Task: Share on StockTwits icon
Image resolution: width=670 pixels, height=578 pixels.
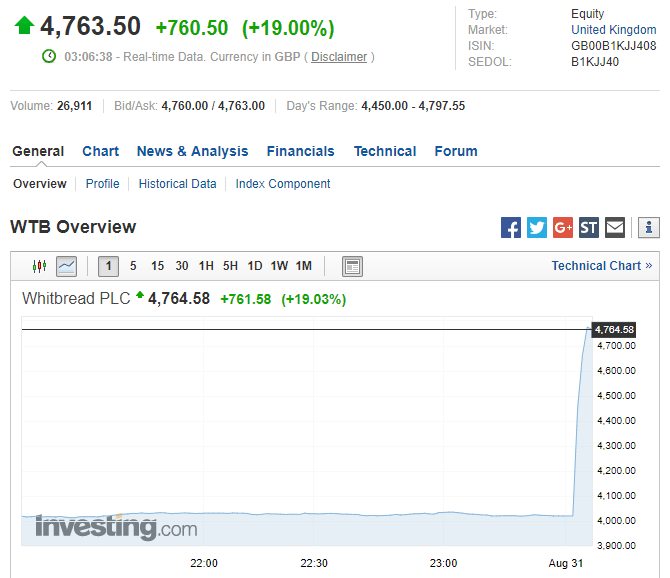Action: click(589, 228)
